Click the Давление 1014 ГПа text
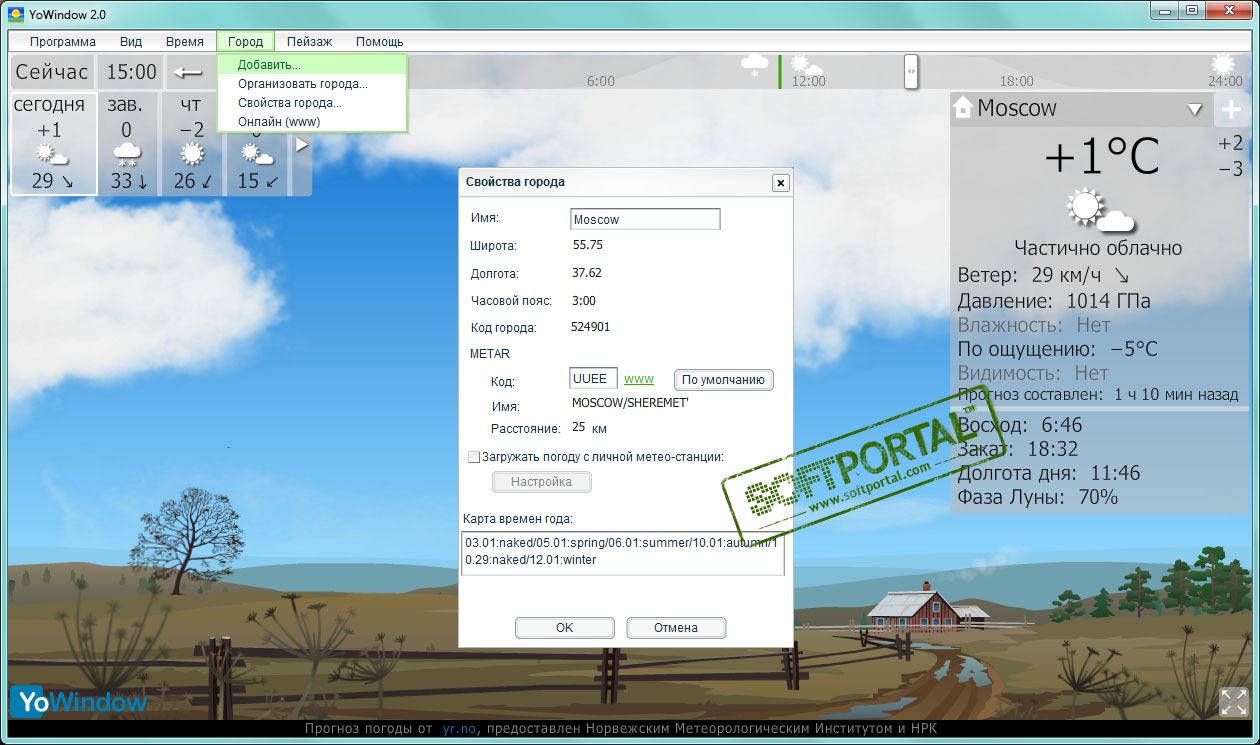1260x745 pixels. (x=1054, y=301)
